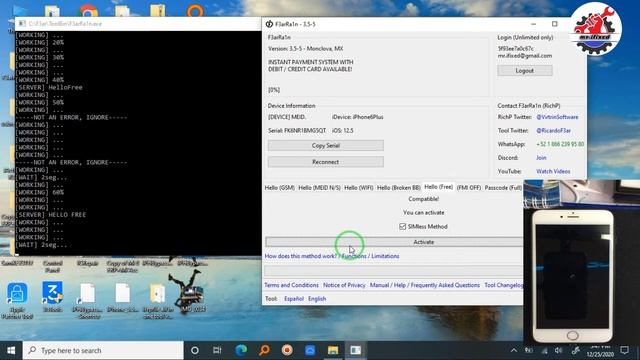The image size is (640, 360).
Task: Open the Terms and Conditions link
Action: (291, 285)
